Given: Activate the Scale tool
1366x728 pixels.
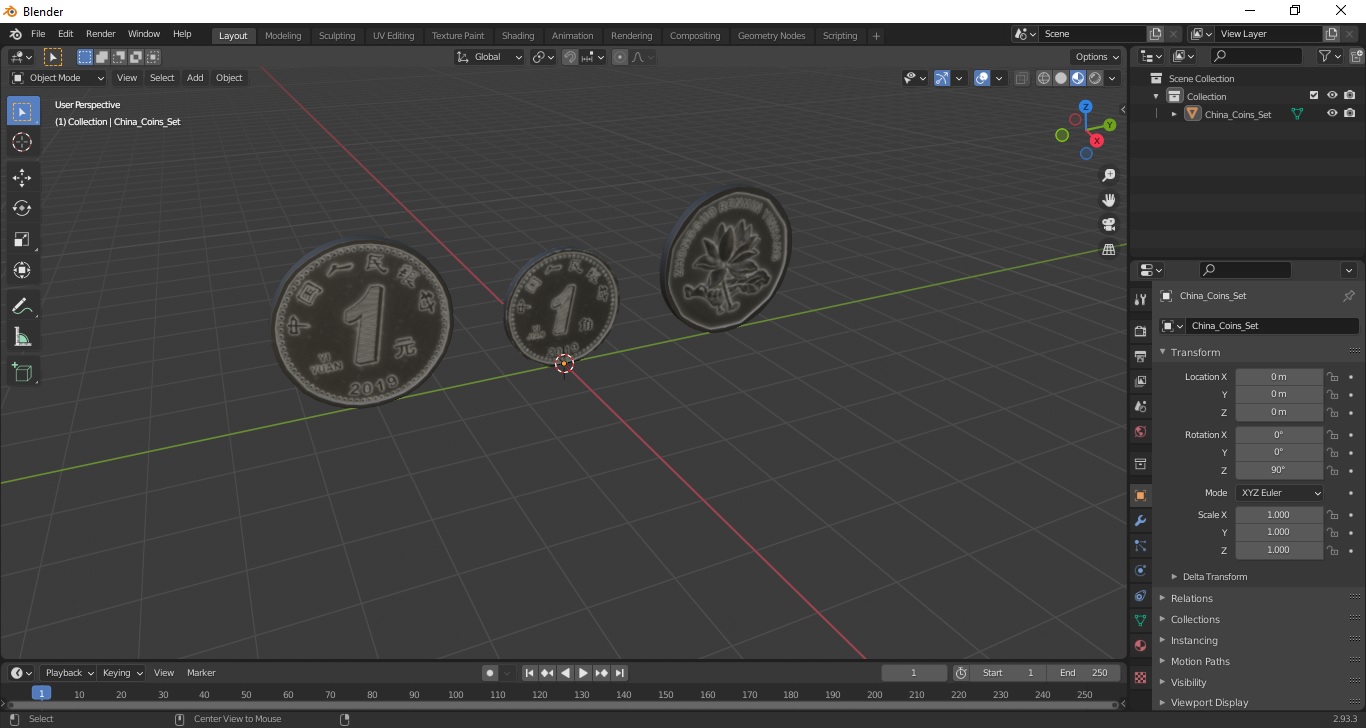Looking at the screenshot, I should [x=22, y=239].
